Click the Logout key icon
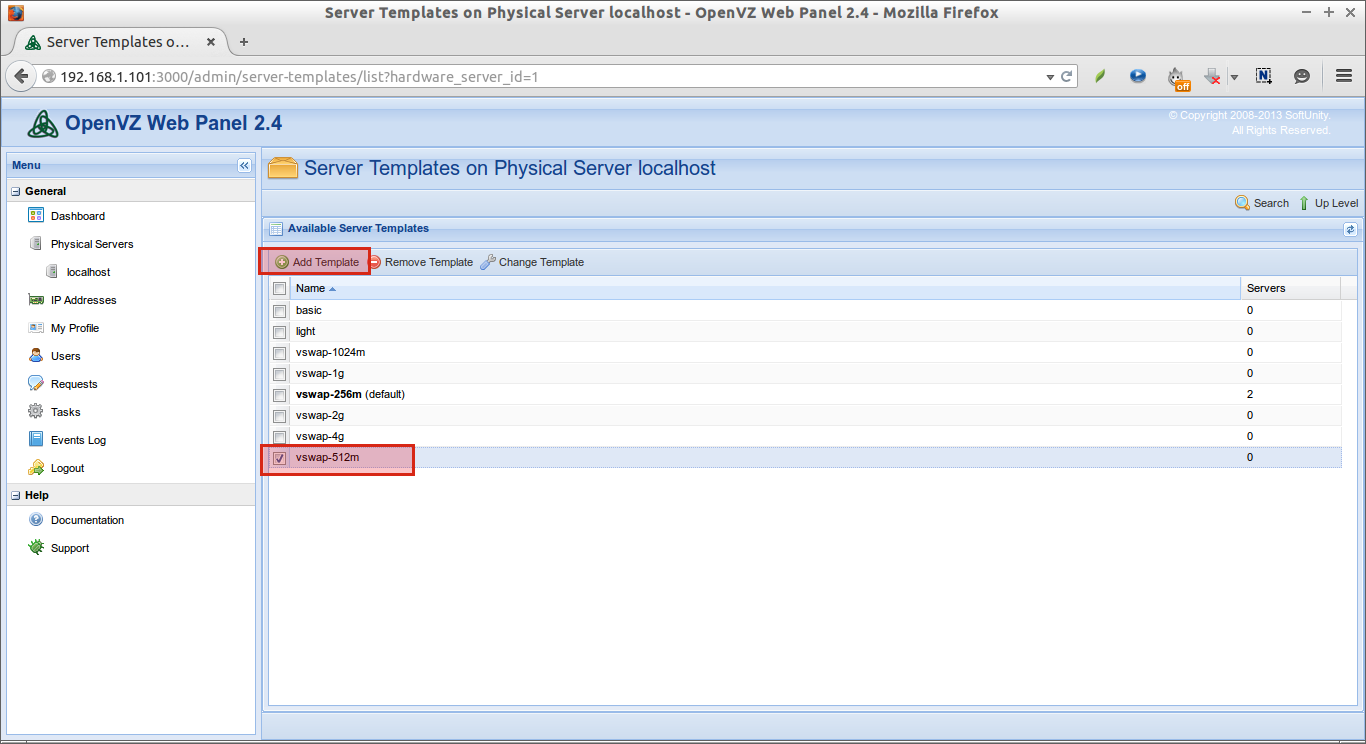Image resolution: width=1366 pixels, height=744 pixels. coord(36,467)
